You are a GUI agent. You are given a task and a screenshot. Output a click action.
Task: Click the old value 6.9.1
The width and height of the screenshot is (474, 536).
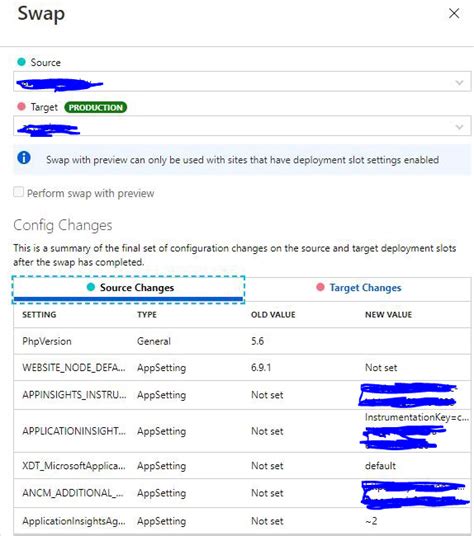261,368
